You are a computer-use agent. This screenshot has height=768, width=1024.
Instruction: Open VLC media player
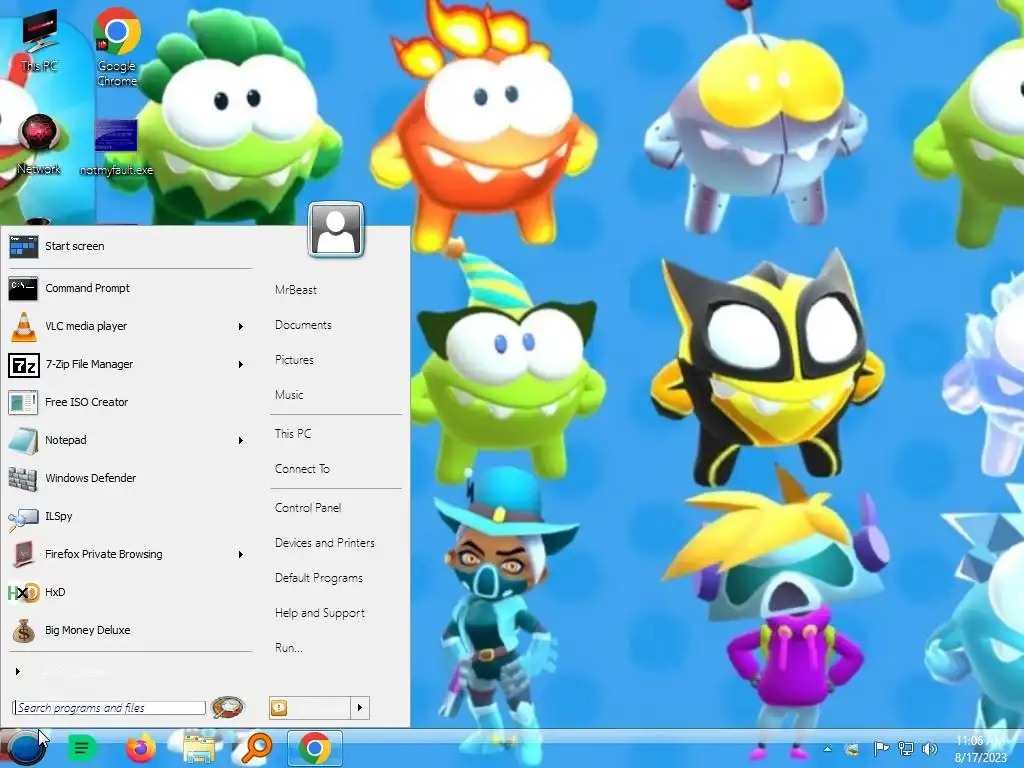tap(129, 326)
